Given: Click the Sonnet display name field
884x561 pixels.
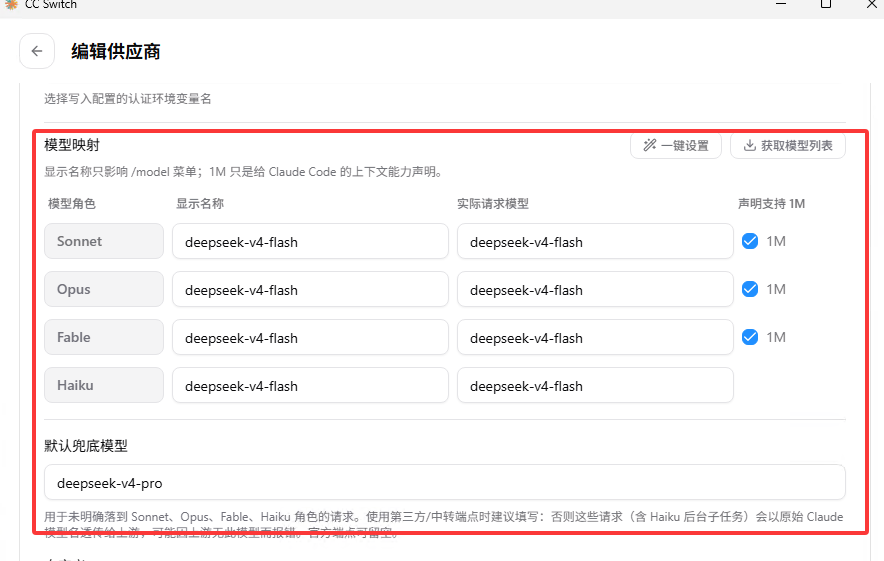Looking at the screenshot, I should (x=310, y=241).
